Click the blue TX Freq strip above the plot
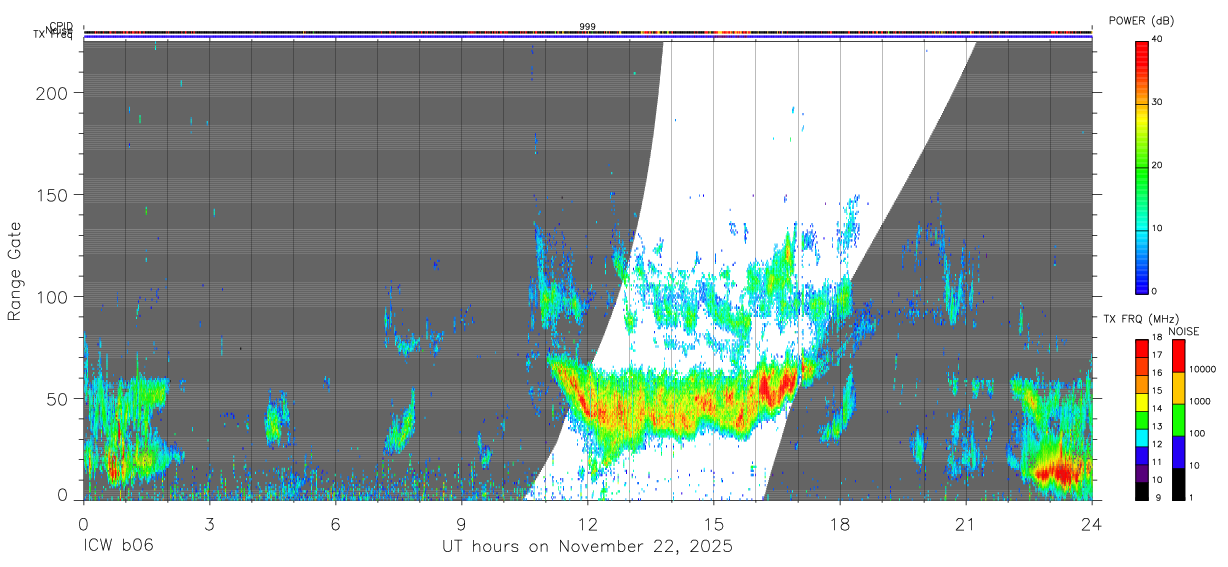This screenshot has height=567, width=1228. point(587,39)
